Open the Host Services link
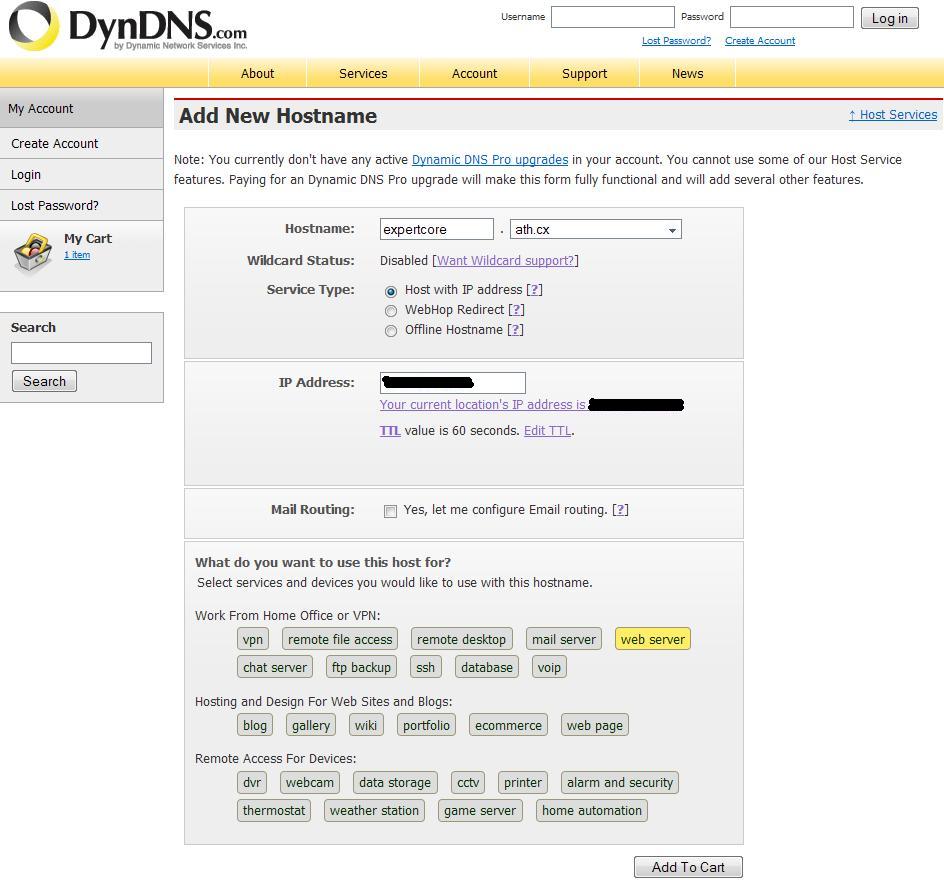Viewport: 944px width, 880px height. (x=893, y=115)
